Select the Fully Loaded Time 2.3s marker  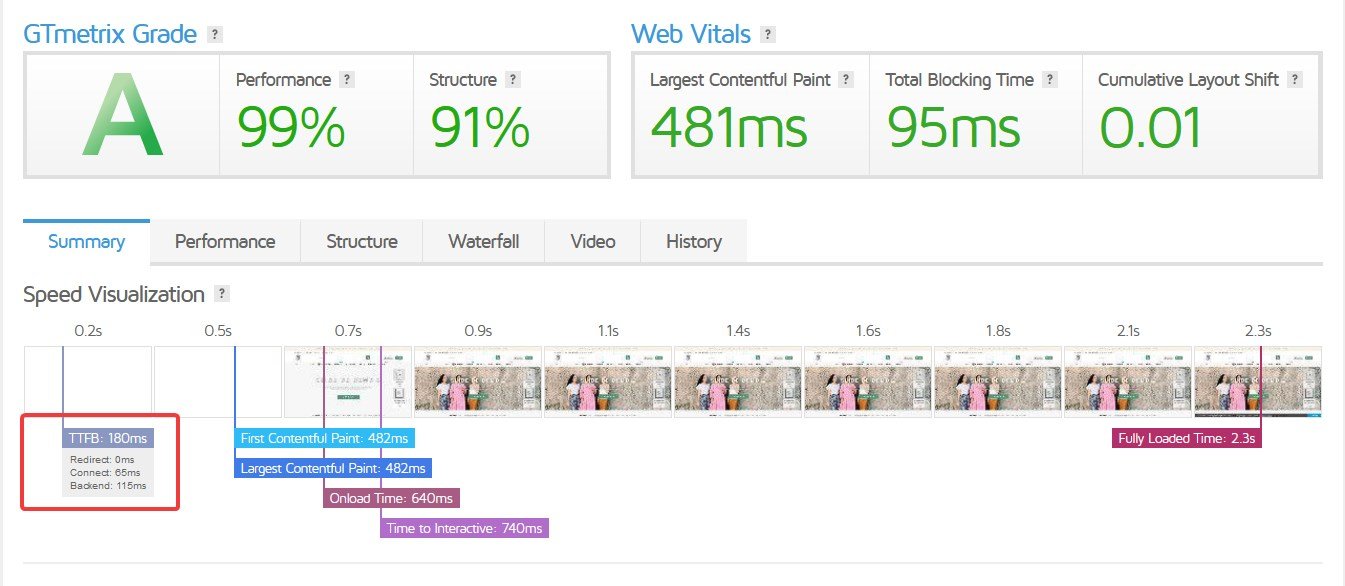1187,438
